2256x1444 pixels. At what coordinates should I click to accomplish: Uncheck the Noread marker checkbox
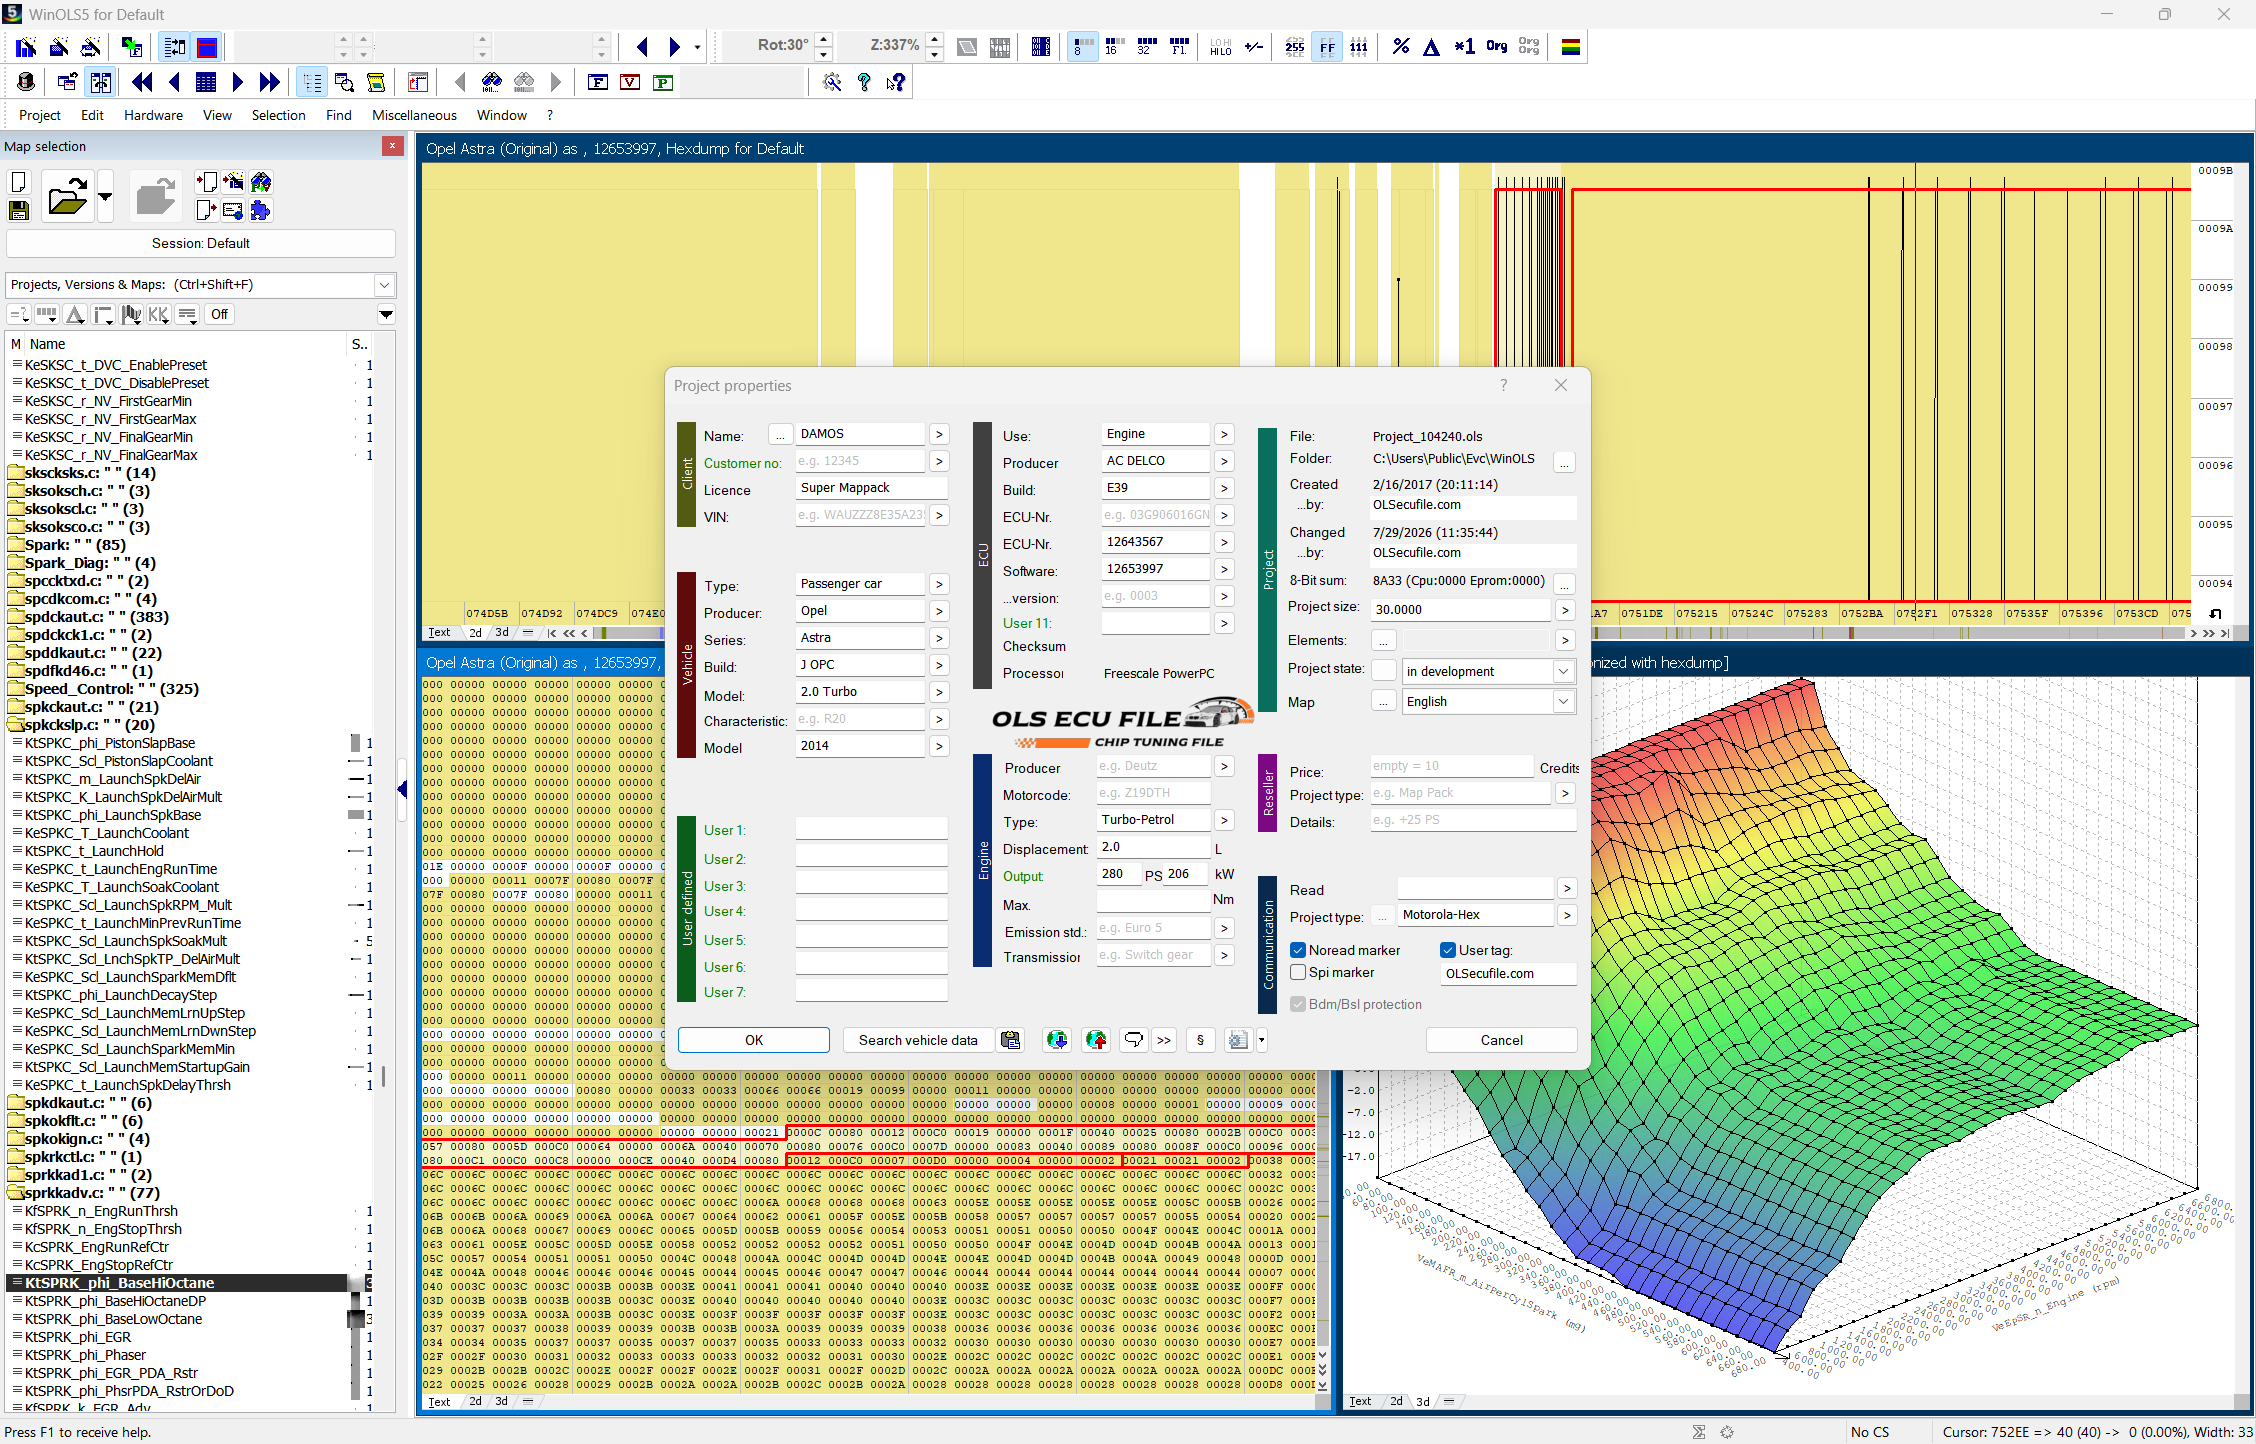point(1298,950)
